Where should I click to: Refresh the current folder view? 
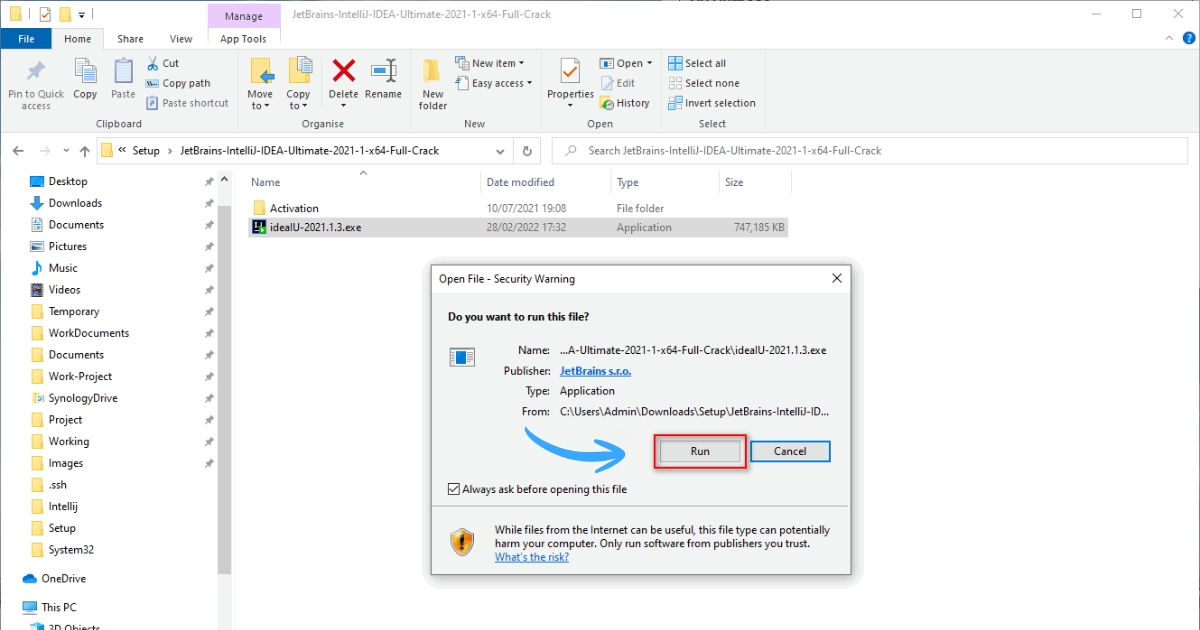[527, 151]
